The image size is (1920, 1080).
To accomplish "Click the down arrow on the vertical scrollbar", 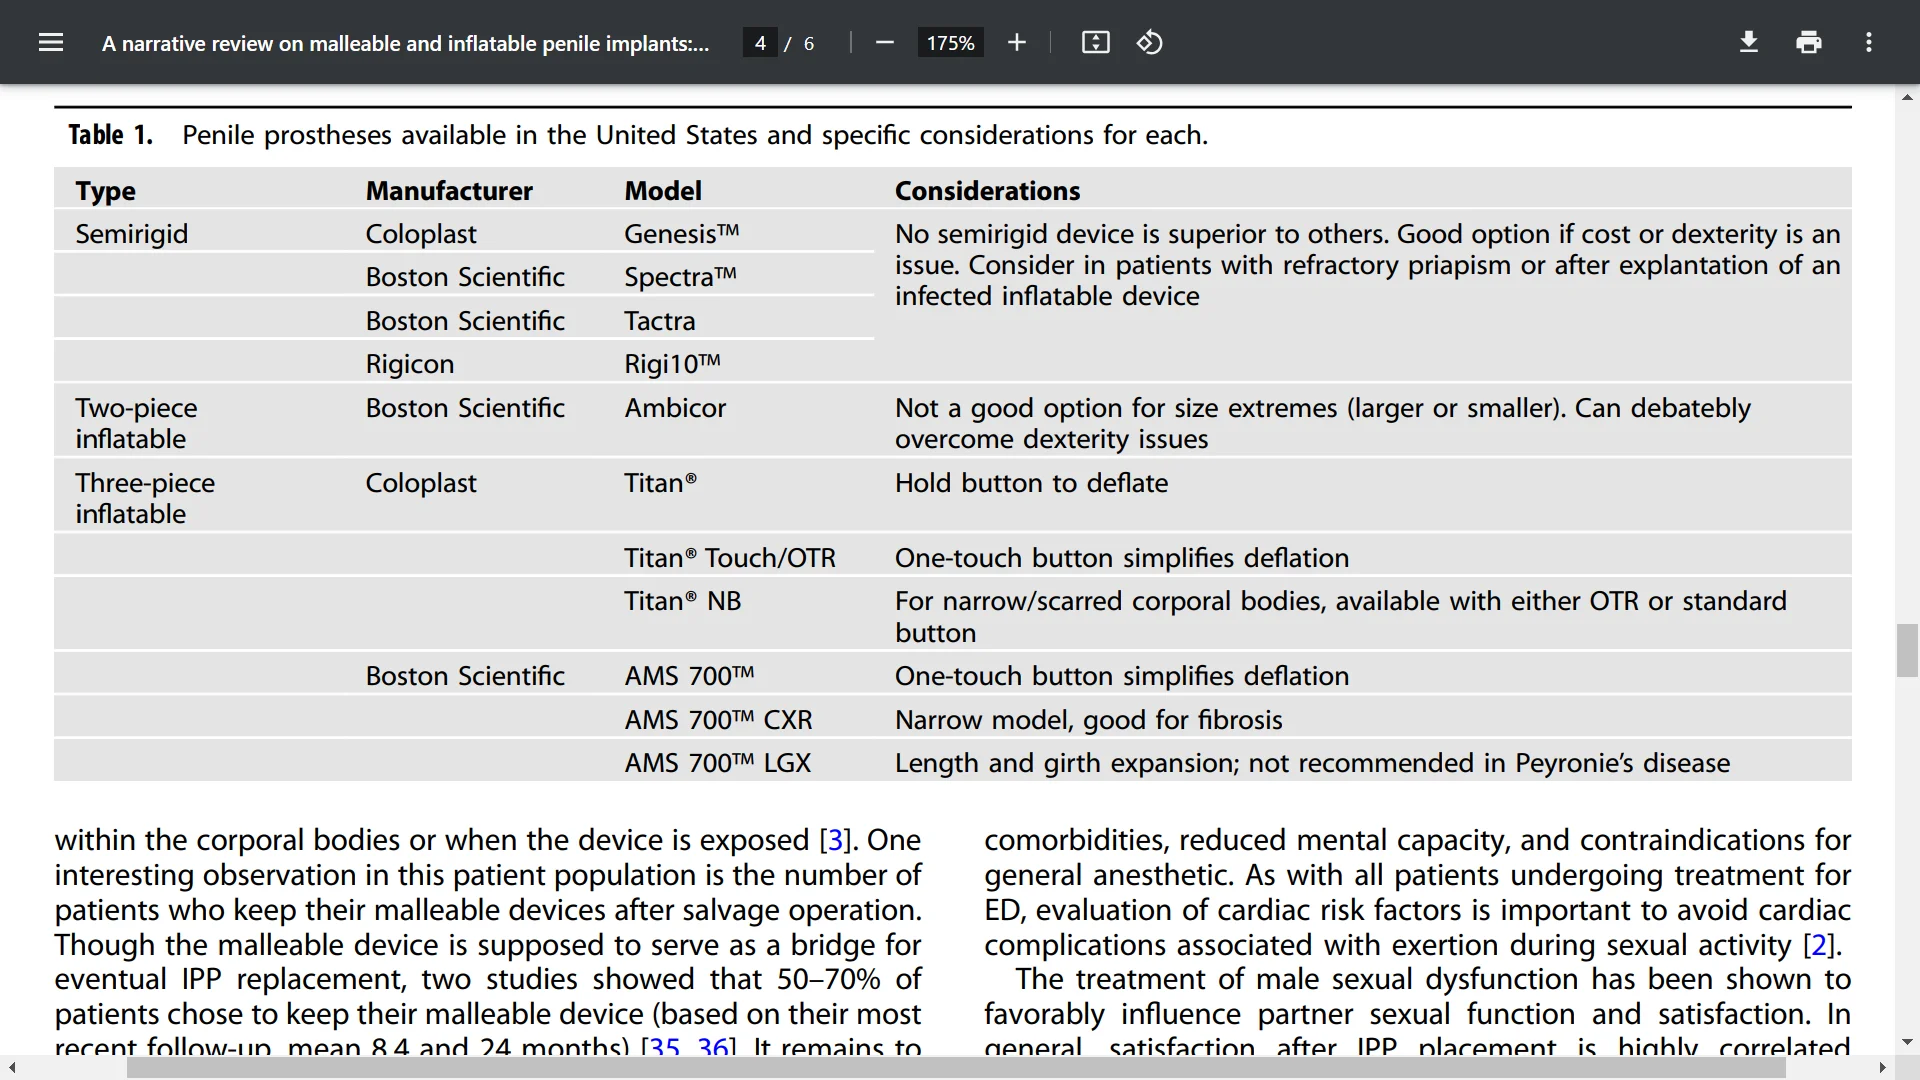I will 1907,1042.
